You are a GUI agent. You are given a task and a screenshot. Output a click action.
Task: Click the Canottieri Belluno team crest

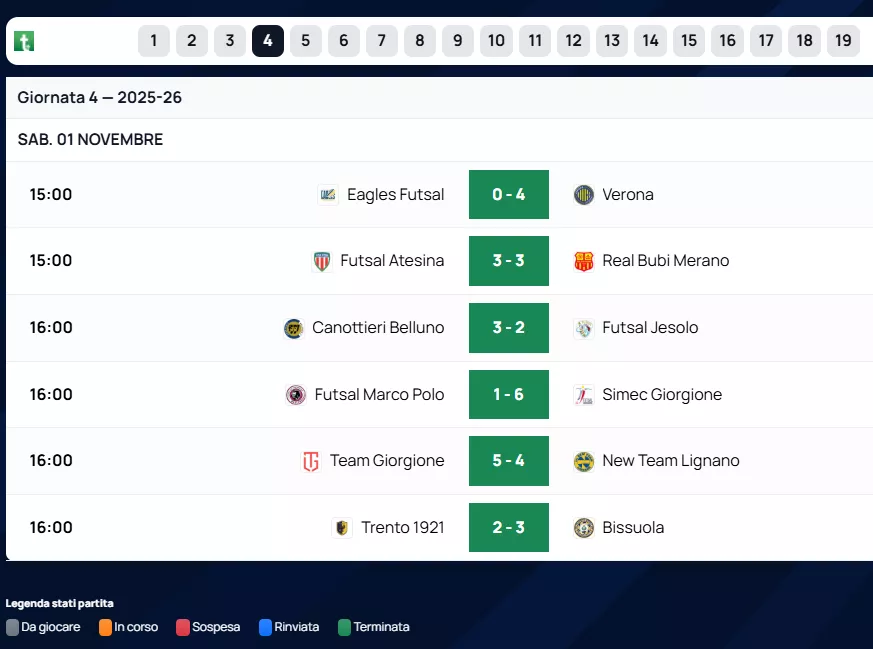pos(294,328)
